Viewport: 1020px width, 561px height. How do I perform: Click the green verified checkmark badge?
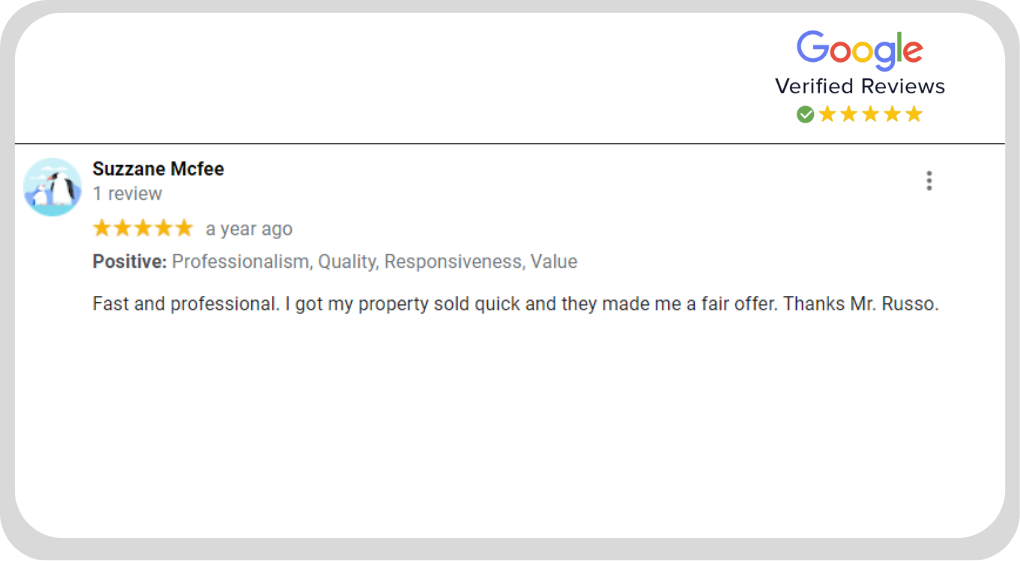coord(805,115)
